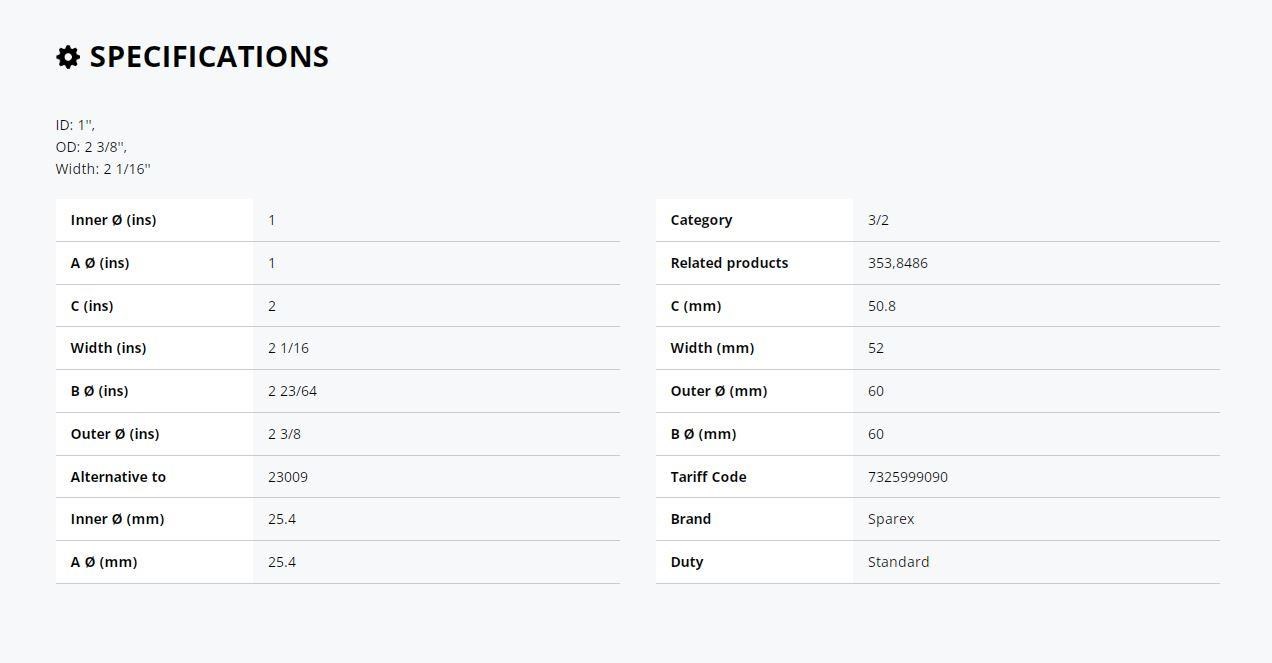Click the Alternative to value 23009
Screen dimensions: 1272x663
(288, 477)
